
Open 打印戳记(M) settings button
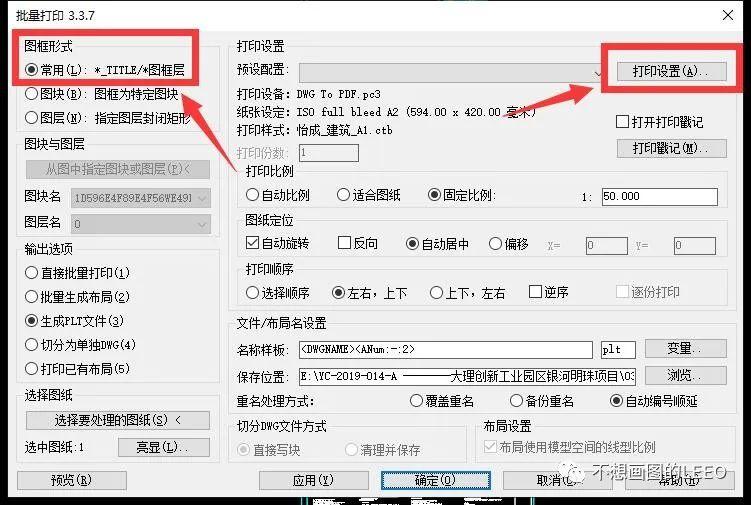[671, 149]
